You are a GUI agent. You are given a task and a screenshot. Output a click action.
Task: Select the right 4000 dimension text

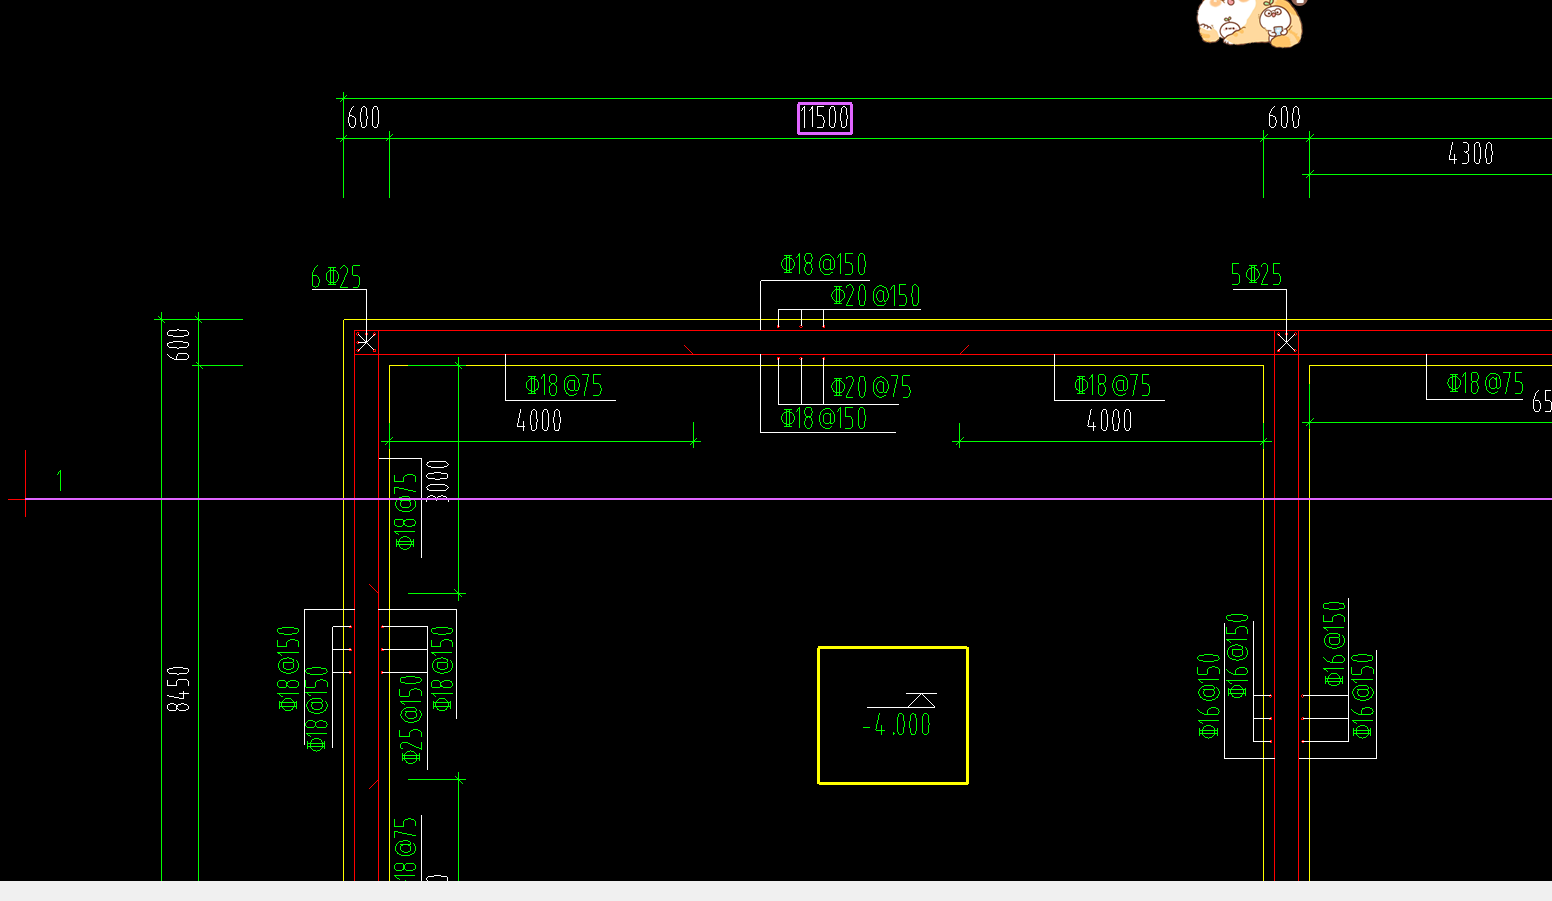pyautogui.click(x=1110, y=421)
